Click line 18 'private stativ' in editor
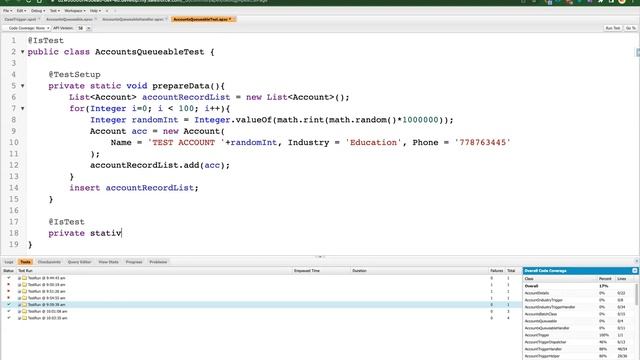Image resolution: width=640 pixels, height=360 pixels. coord(85,233)
